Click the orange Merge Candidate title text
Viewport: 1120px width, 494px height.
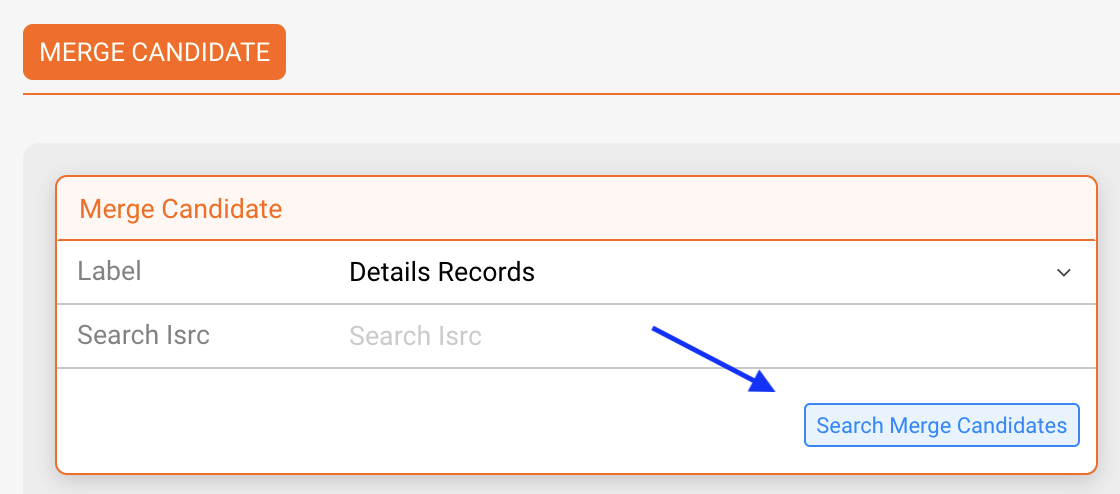tap(181, 209)
